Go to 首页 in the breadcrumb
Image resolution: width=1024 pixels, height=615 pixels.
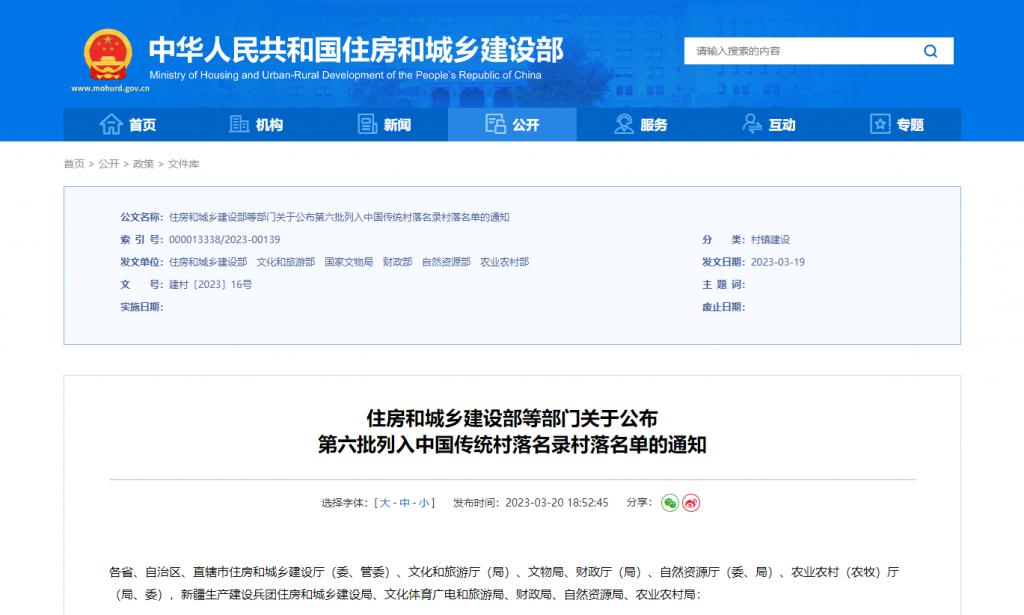(74, 164)
